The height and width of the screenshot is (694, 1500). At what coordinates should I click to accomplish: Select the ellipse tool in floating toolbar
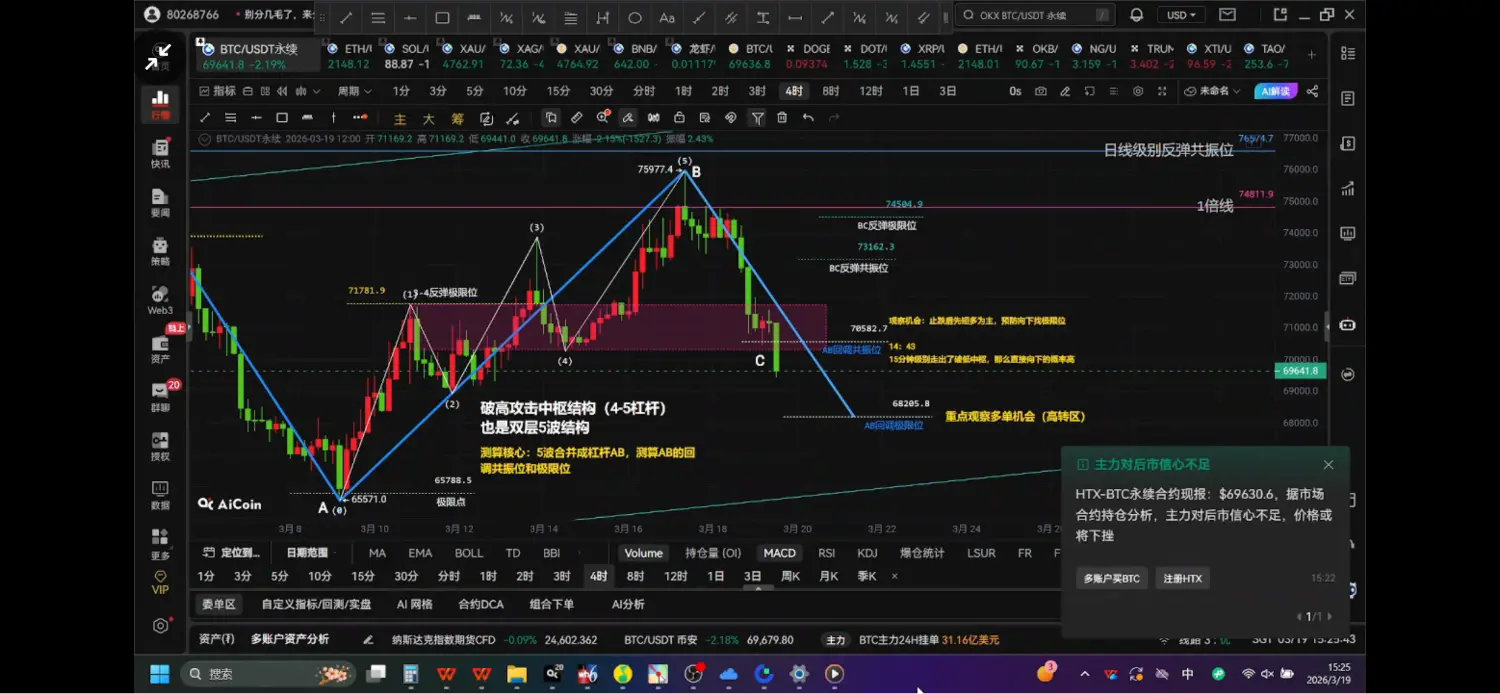635,18
